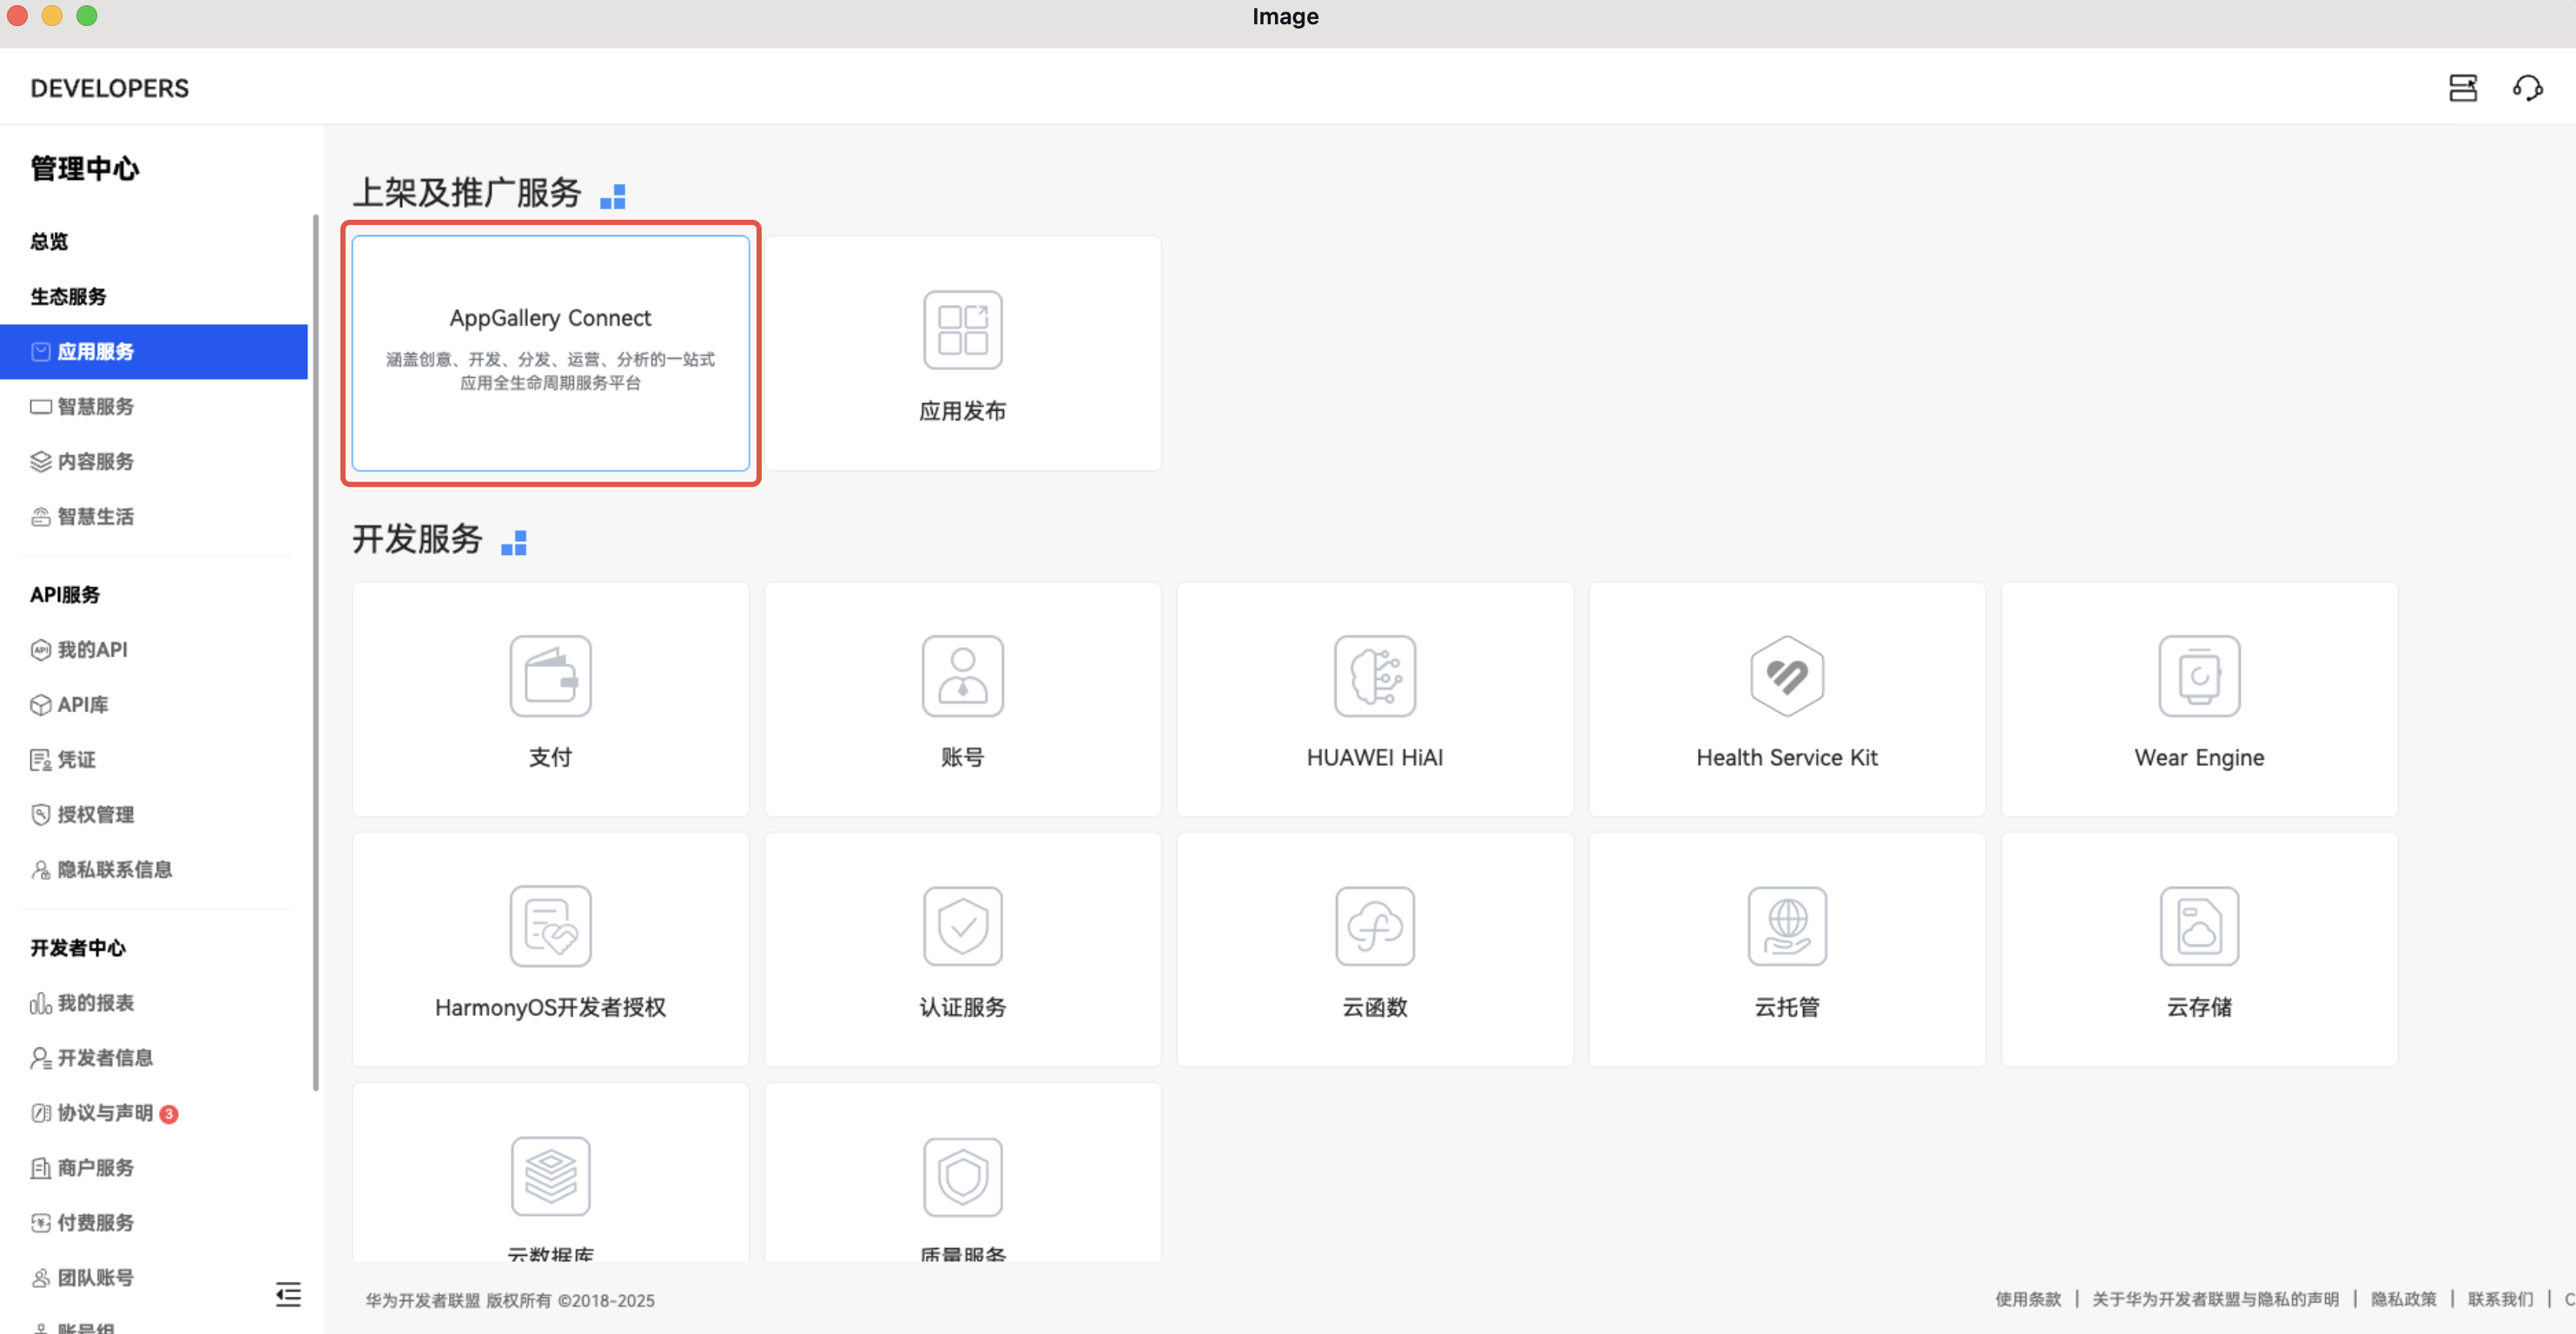This screenshot has width=2576, height=1334.
Task: Click 联系我们 in the footer
Action: [x=2500, y=1299]
